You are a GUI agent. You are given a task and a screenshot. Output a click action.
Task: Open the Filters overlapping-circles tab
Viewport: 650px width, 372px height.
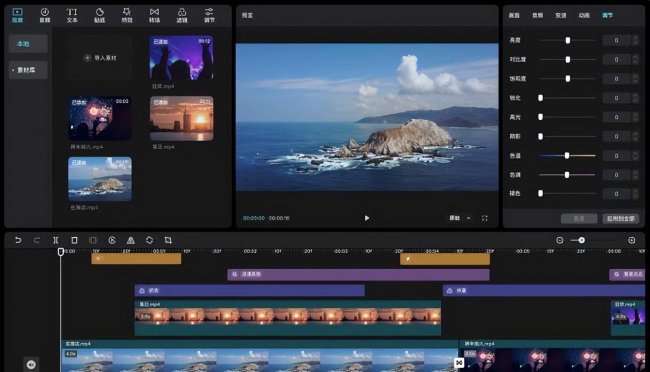click(x=182, y=15)
